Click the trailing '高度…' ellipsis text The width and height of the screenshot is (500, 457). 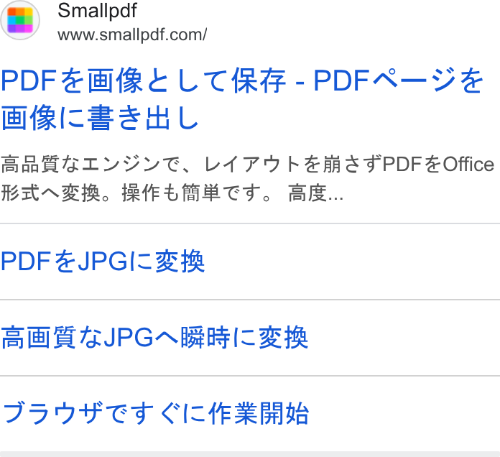pyautogui.click(x=316, y=193)
